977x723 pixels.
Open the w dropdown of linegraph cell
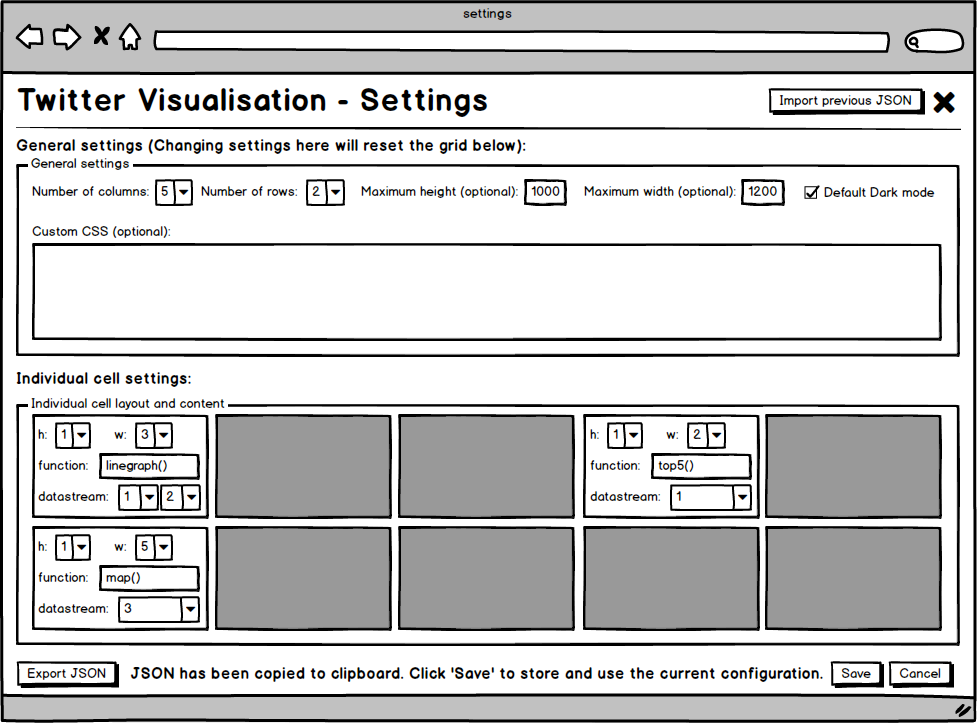point(154,435)
